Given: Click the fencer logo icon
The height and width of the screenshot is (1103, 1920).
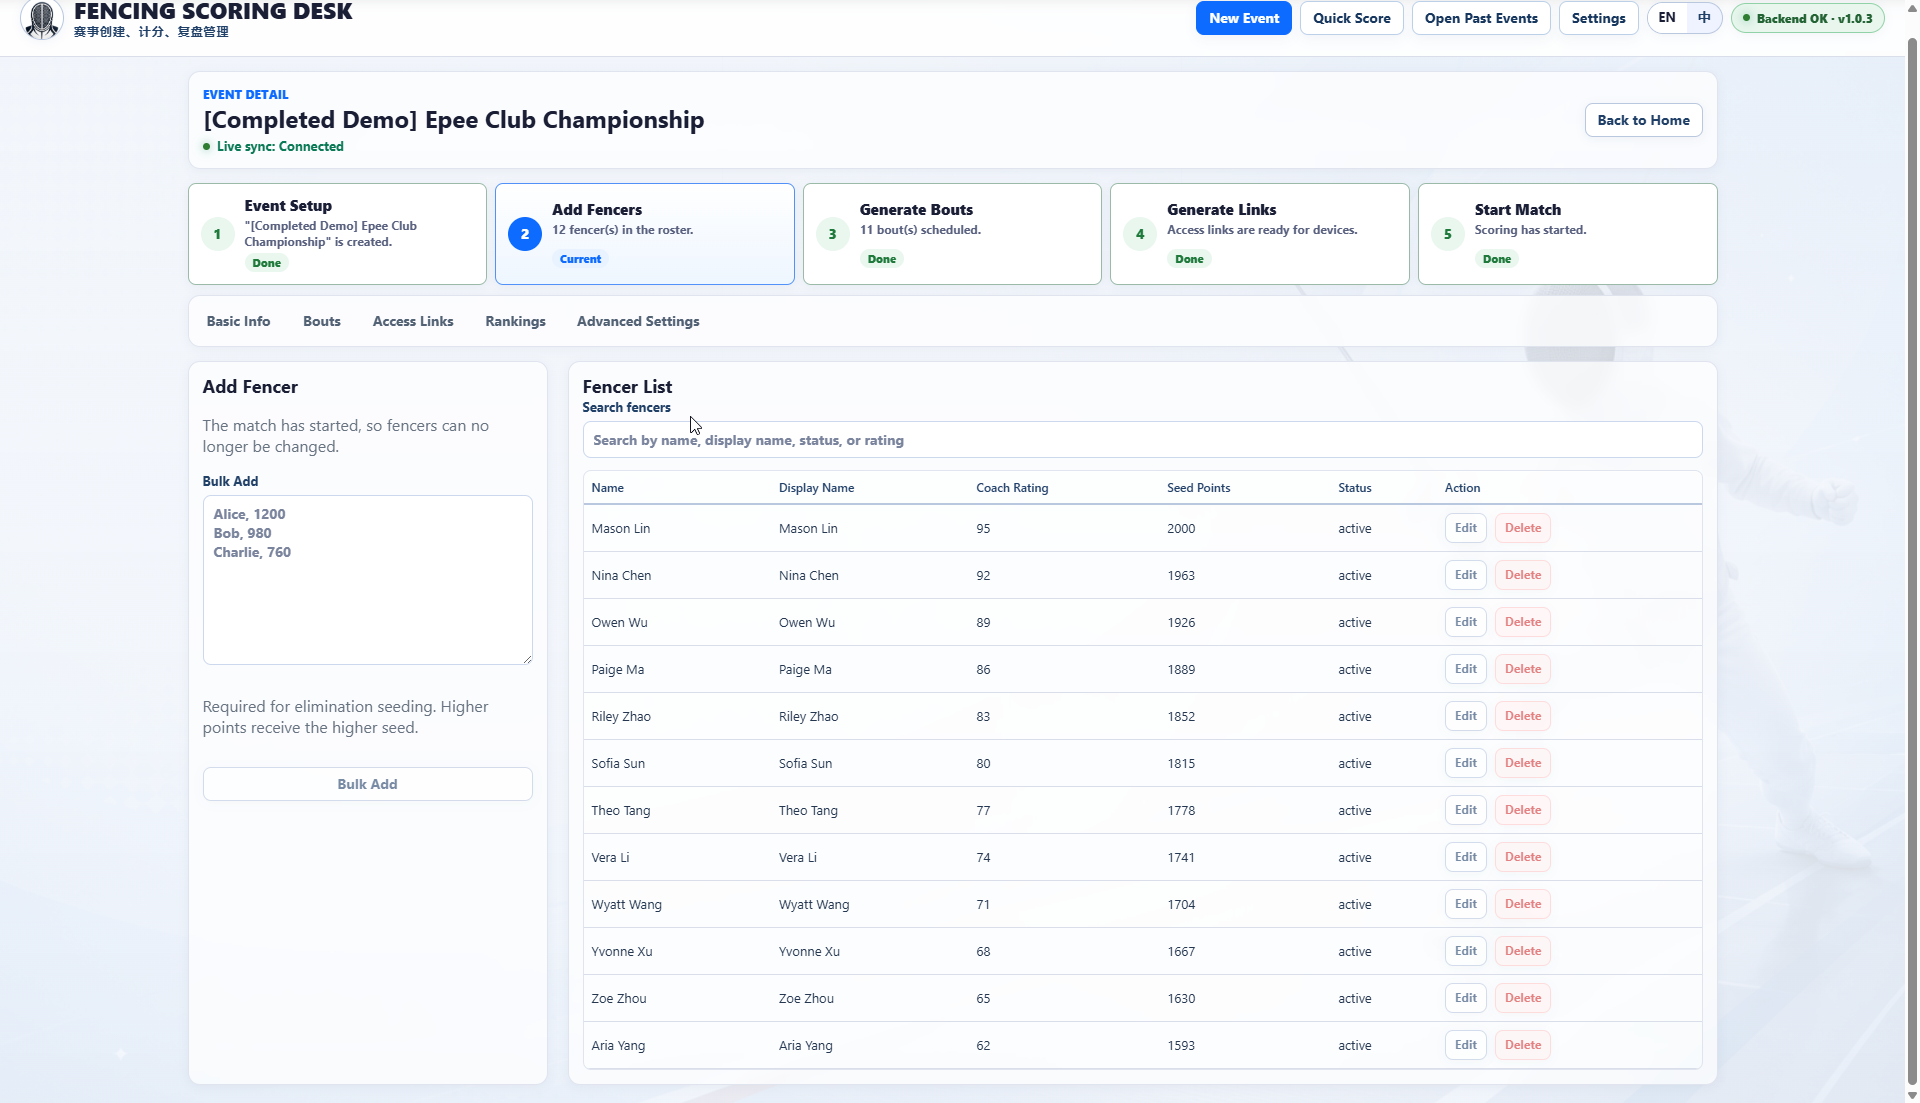Looking at the screenshot, I should 42,19.
